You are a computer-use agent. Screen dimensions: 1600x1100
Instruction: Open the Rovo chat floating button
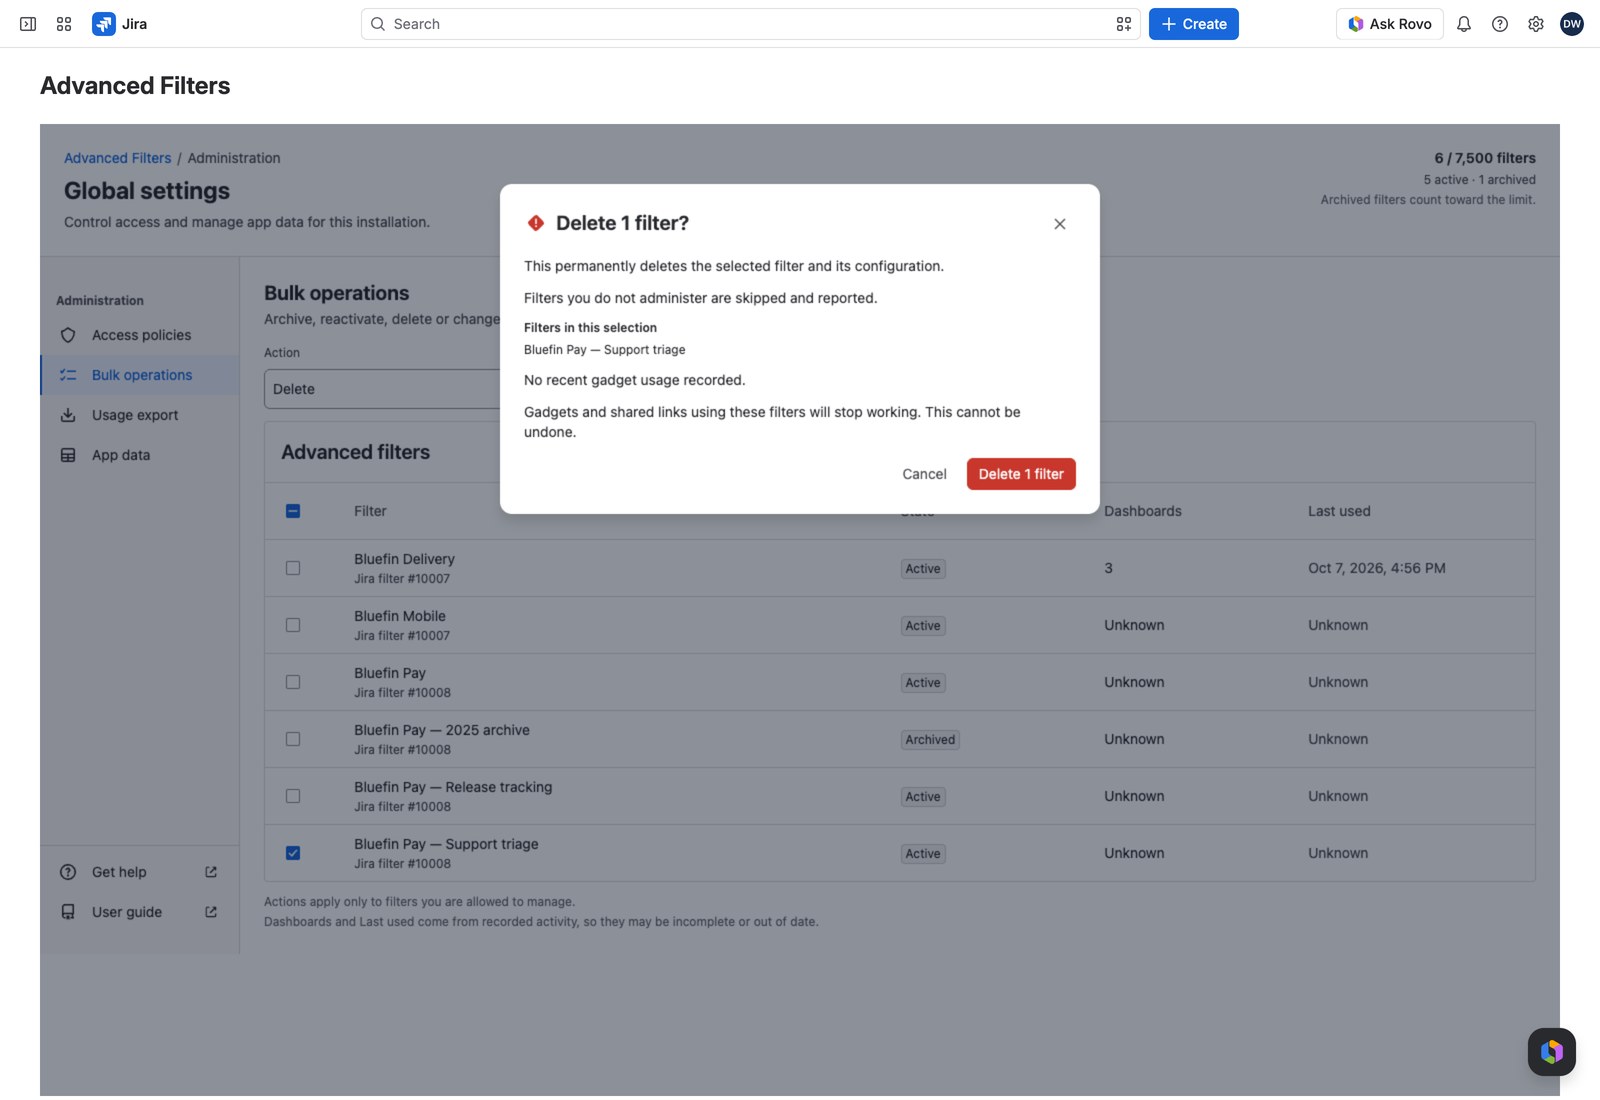(x=1552, y=1052)
